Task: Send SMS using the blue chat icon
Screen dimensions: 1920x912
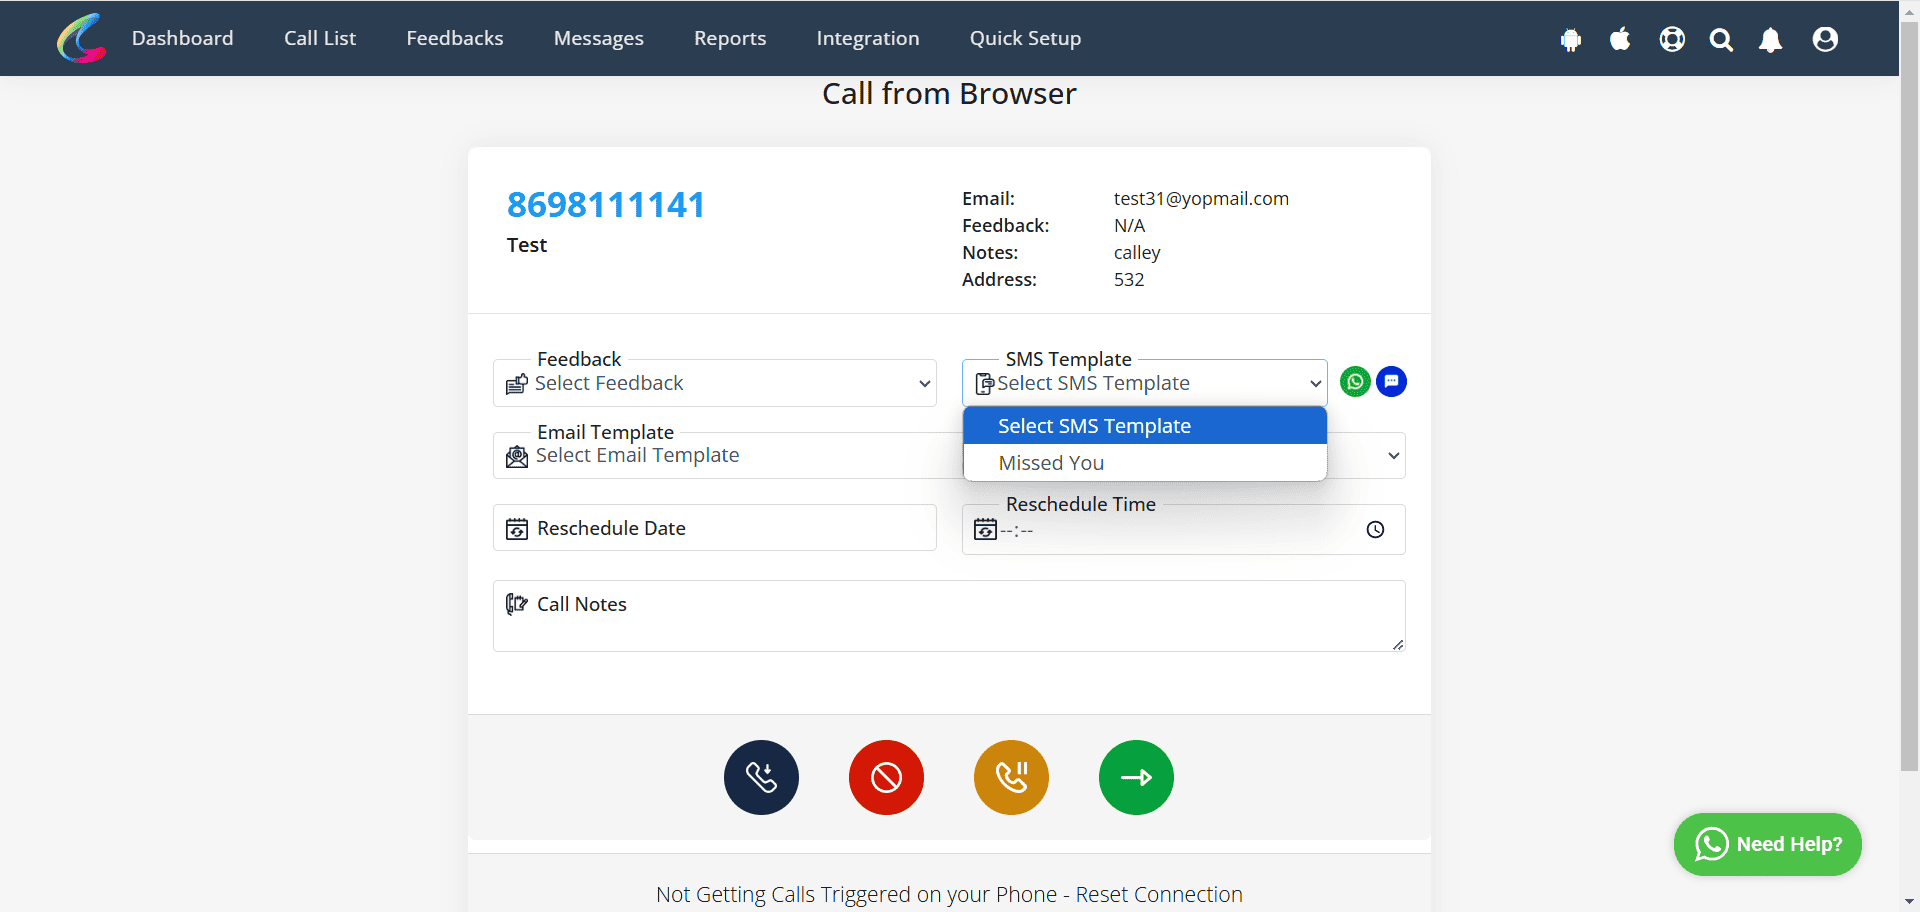Action: 1391,381
